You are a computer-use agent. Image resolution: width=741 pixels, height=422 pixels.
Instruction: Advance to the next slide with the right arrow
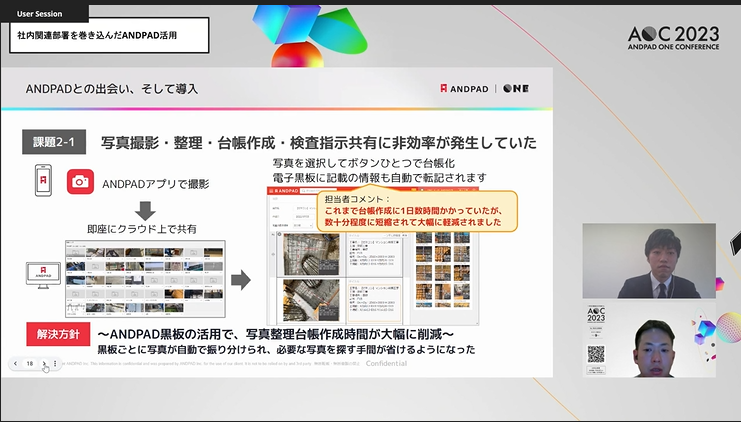coord(44,363)
